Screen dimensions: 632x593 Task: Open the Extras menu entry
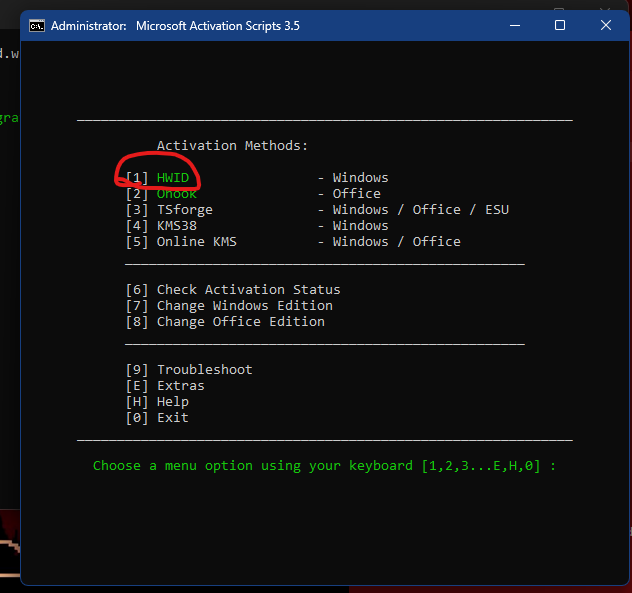click(165, 386)
